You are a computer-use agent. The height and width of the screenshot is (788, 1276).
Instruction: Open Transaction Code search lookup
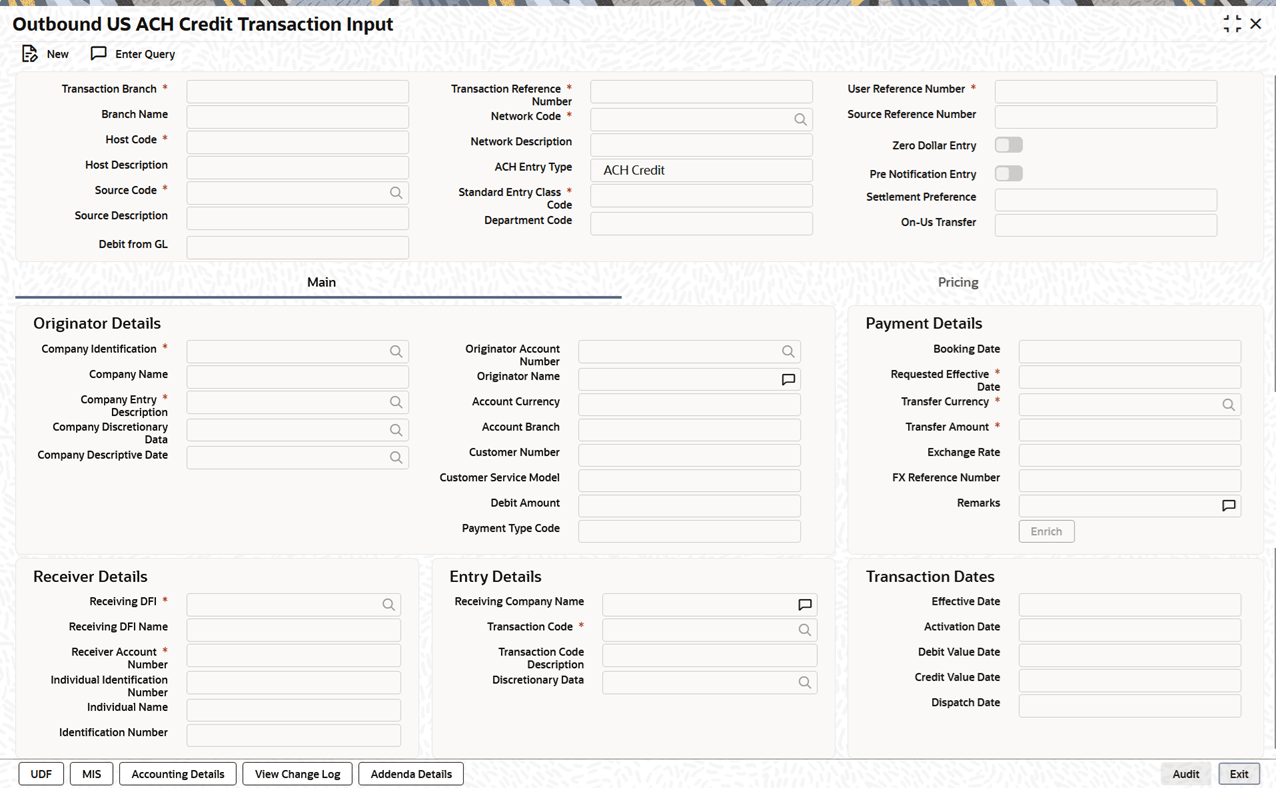pos(805,630)
